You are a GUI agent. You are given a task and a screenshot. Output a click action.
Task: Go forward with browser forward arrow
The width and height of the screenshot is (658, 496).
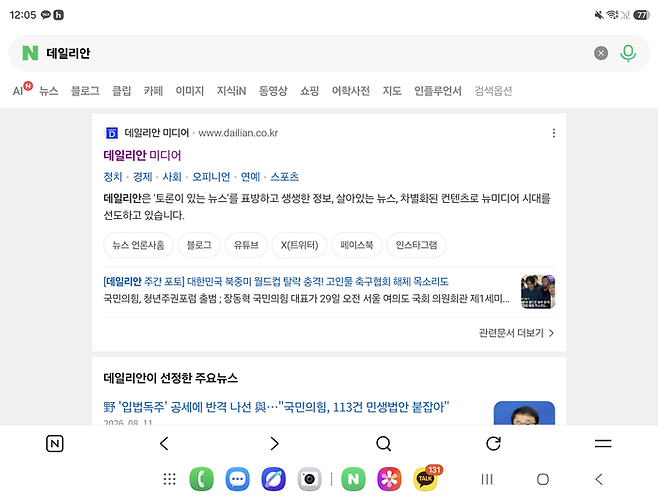click(x=274, y=444)
